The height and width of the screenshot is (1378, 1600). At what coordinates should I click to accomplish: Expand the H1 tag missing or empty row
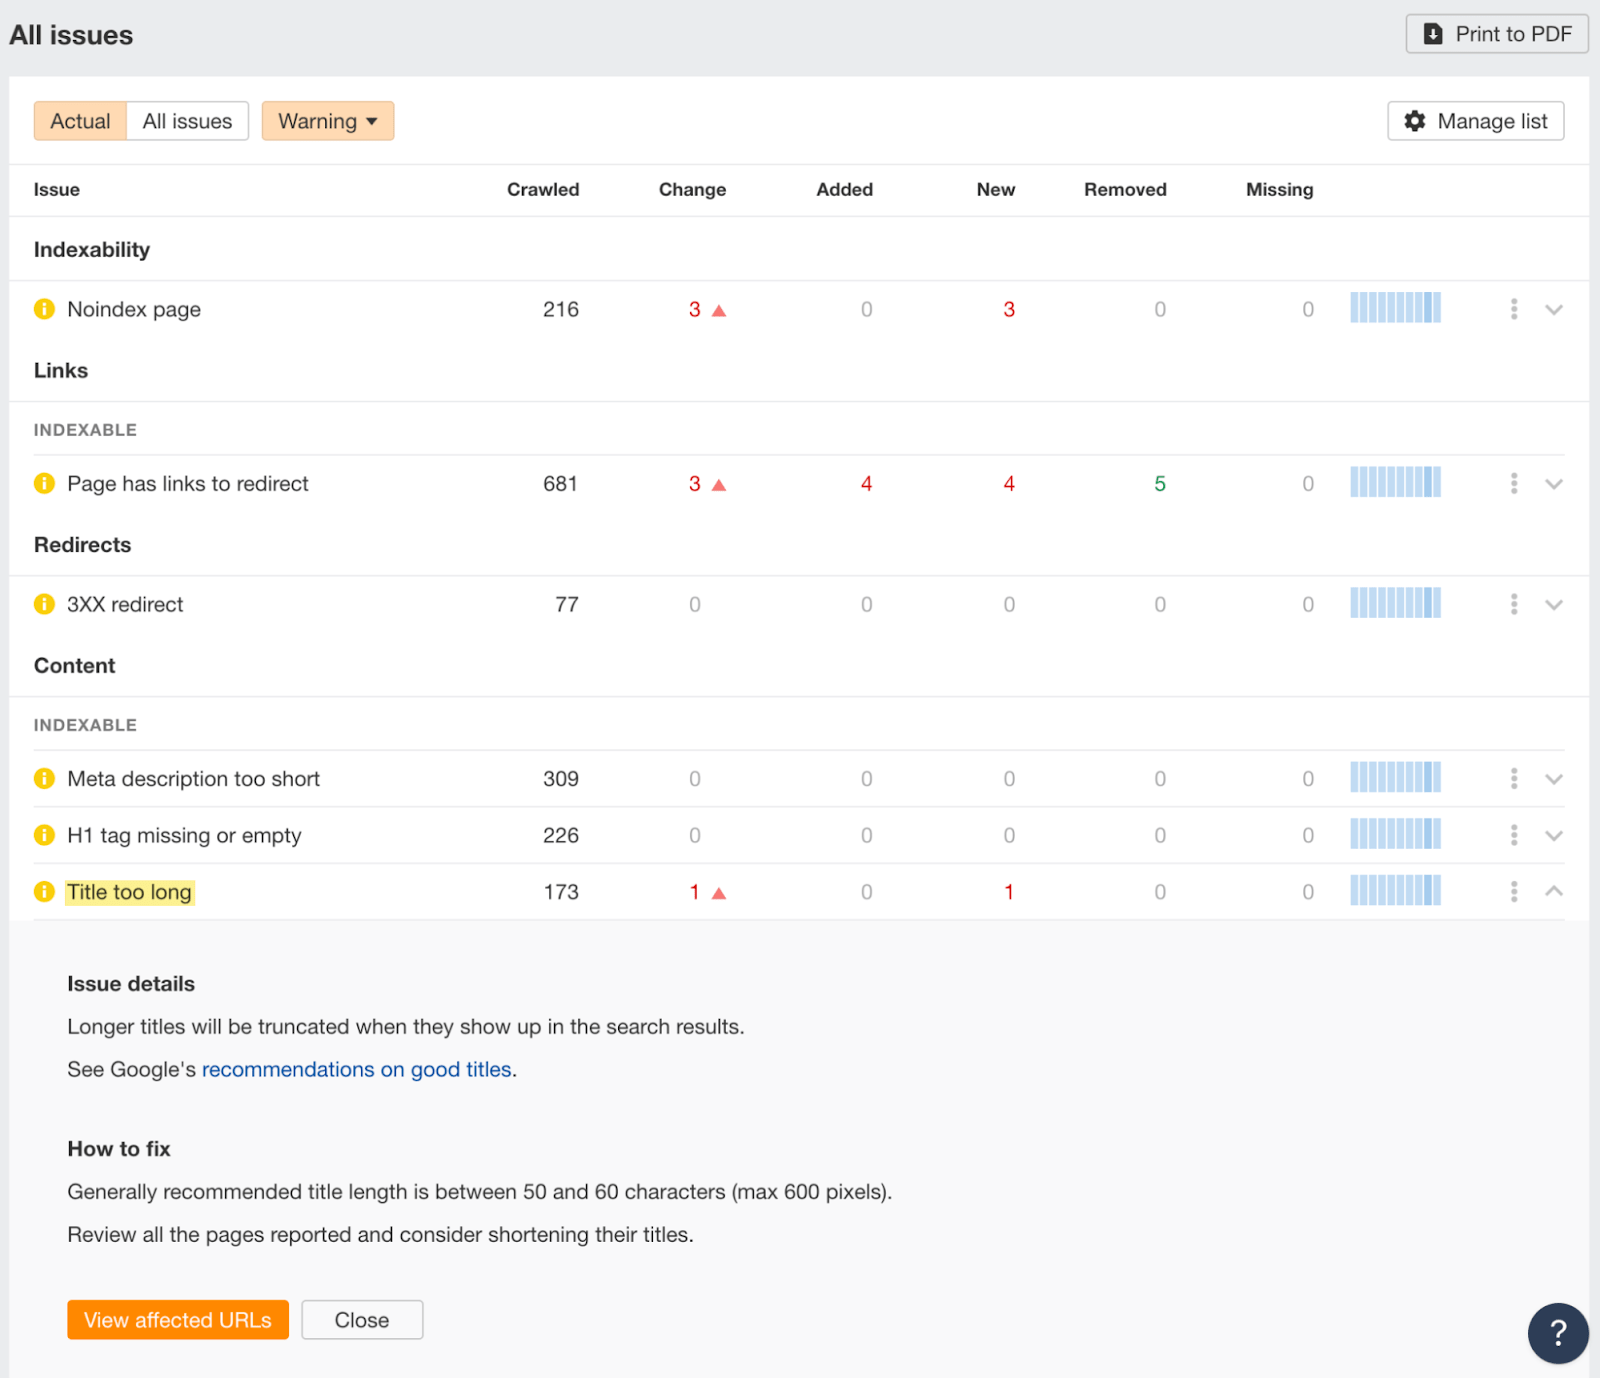[1553, 835]
